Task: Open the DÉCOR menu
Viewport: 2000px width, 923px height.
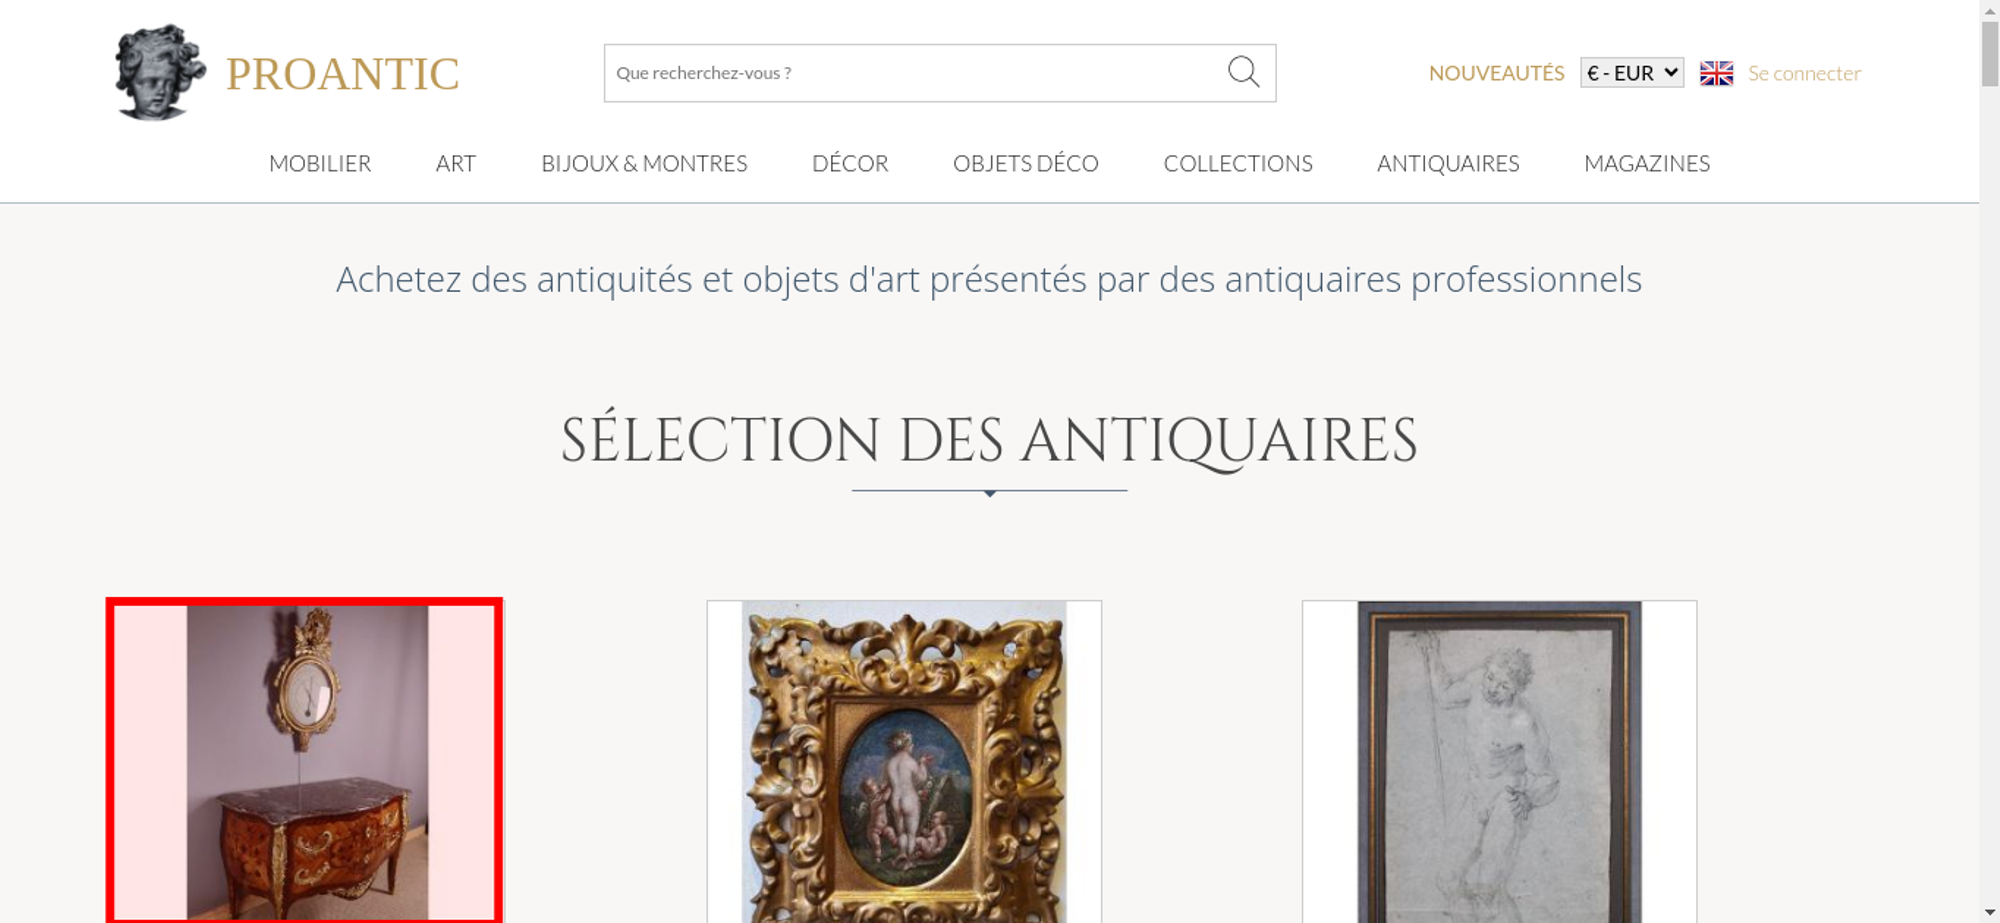Action: (x=850, y=163)
